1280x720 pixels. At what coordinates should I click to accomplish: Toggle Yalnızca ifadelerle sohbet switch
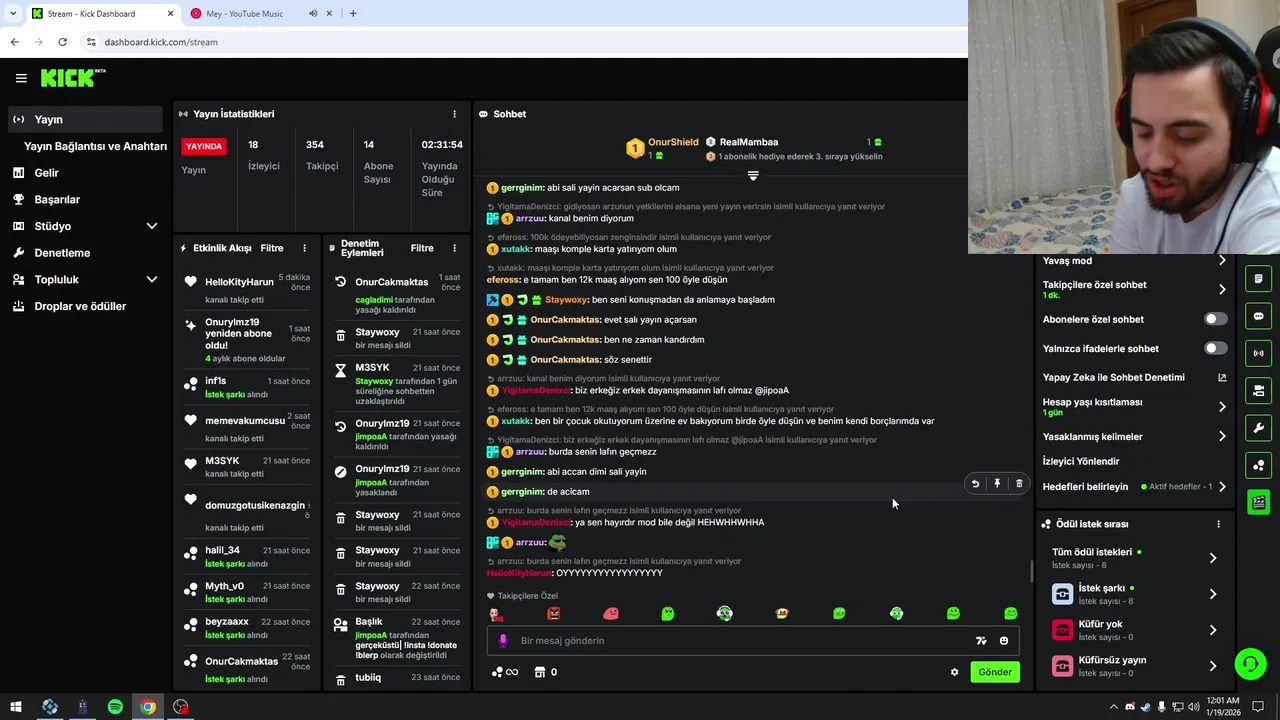1215,348
